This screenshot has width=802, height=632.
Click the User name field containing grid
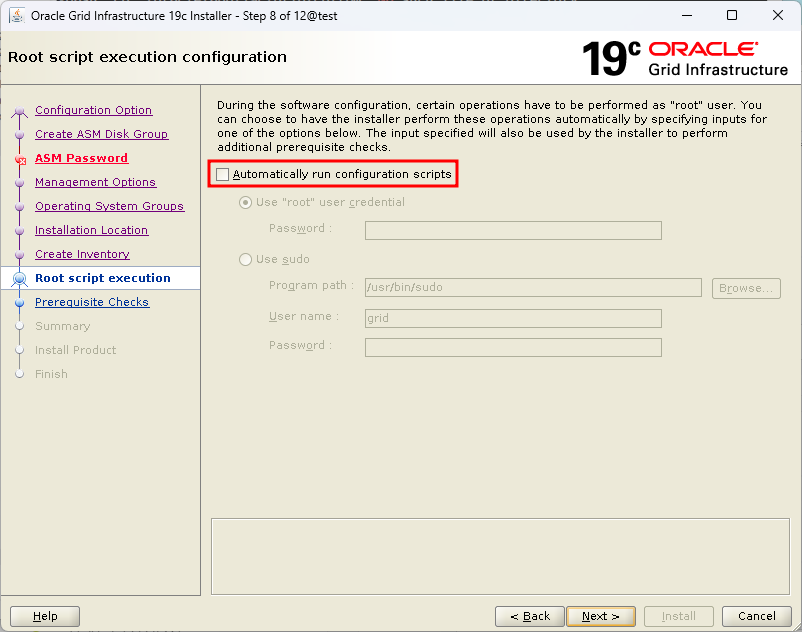pyautogui.click(x=513, y=319)
